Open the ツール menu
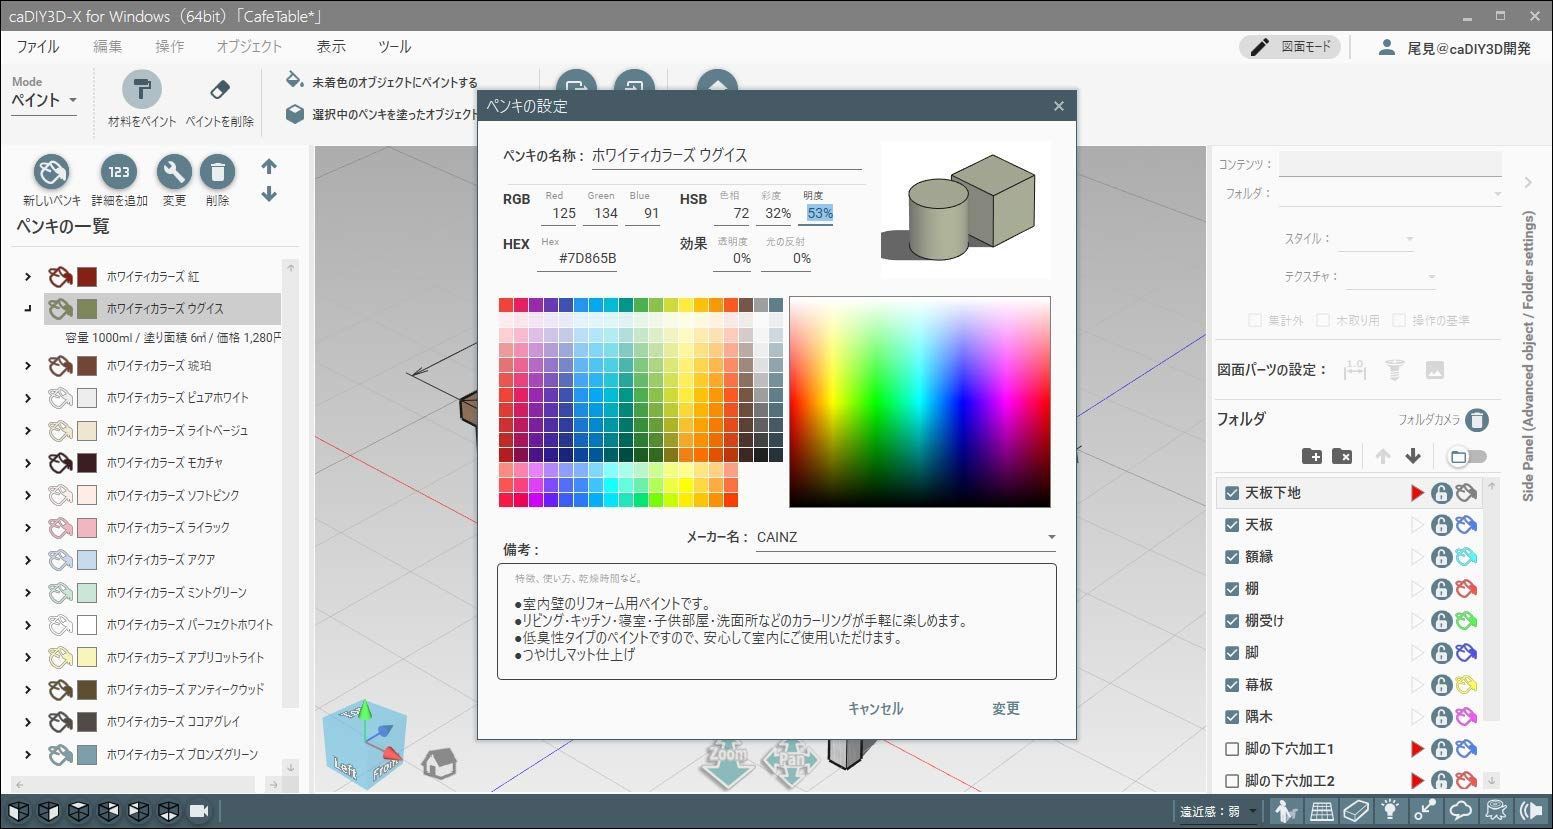1553x829 pixels. (x=394, y=46)
